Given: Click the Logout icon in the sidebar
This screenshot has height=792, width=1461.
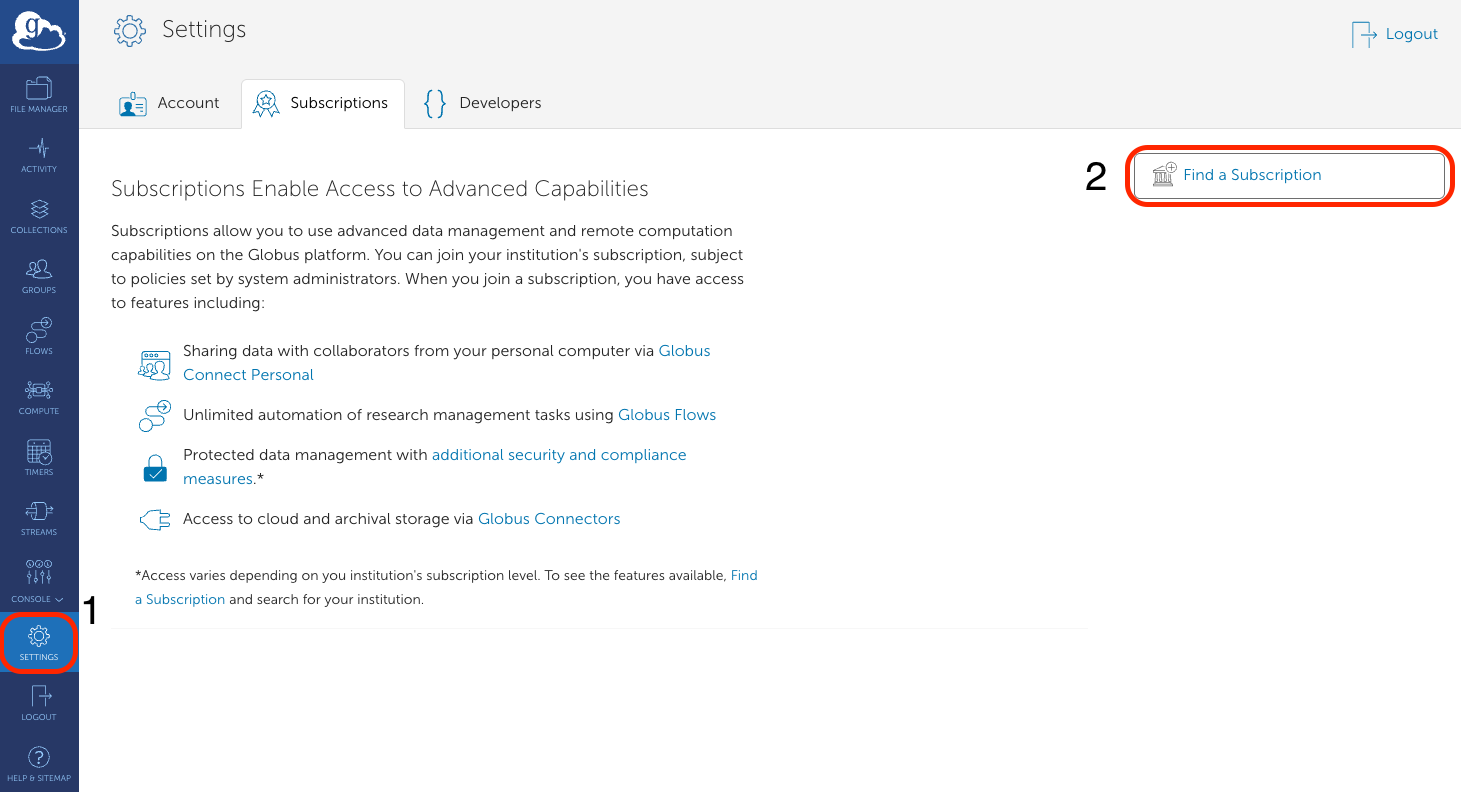Looking at the screenshot, I should click(39, 703).
